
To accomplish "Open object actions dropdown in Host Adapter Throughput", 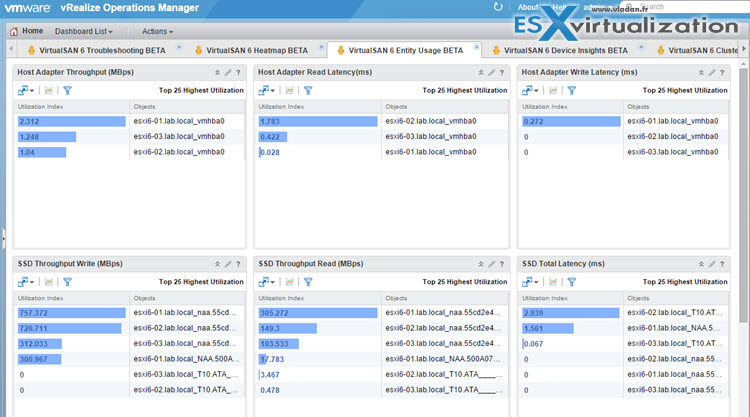I will pos(26,90).
